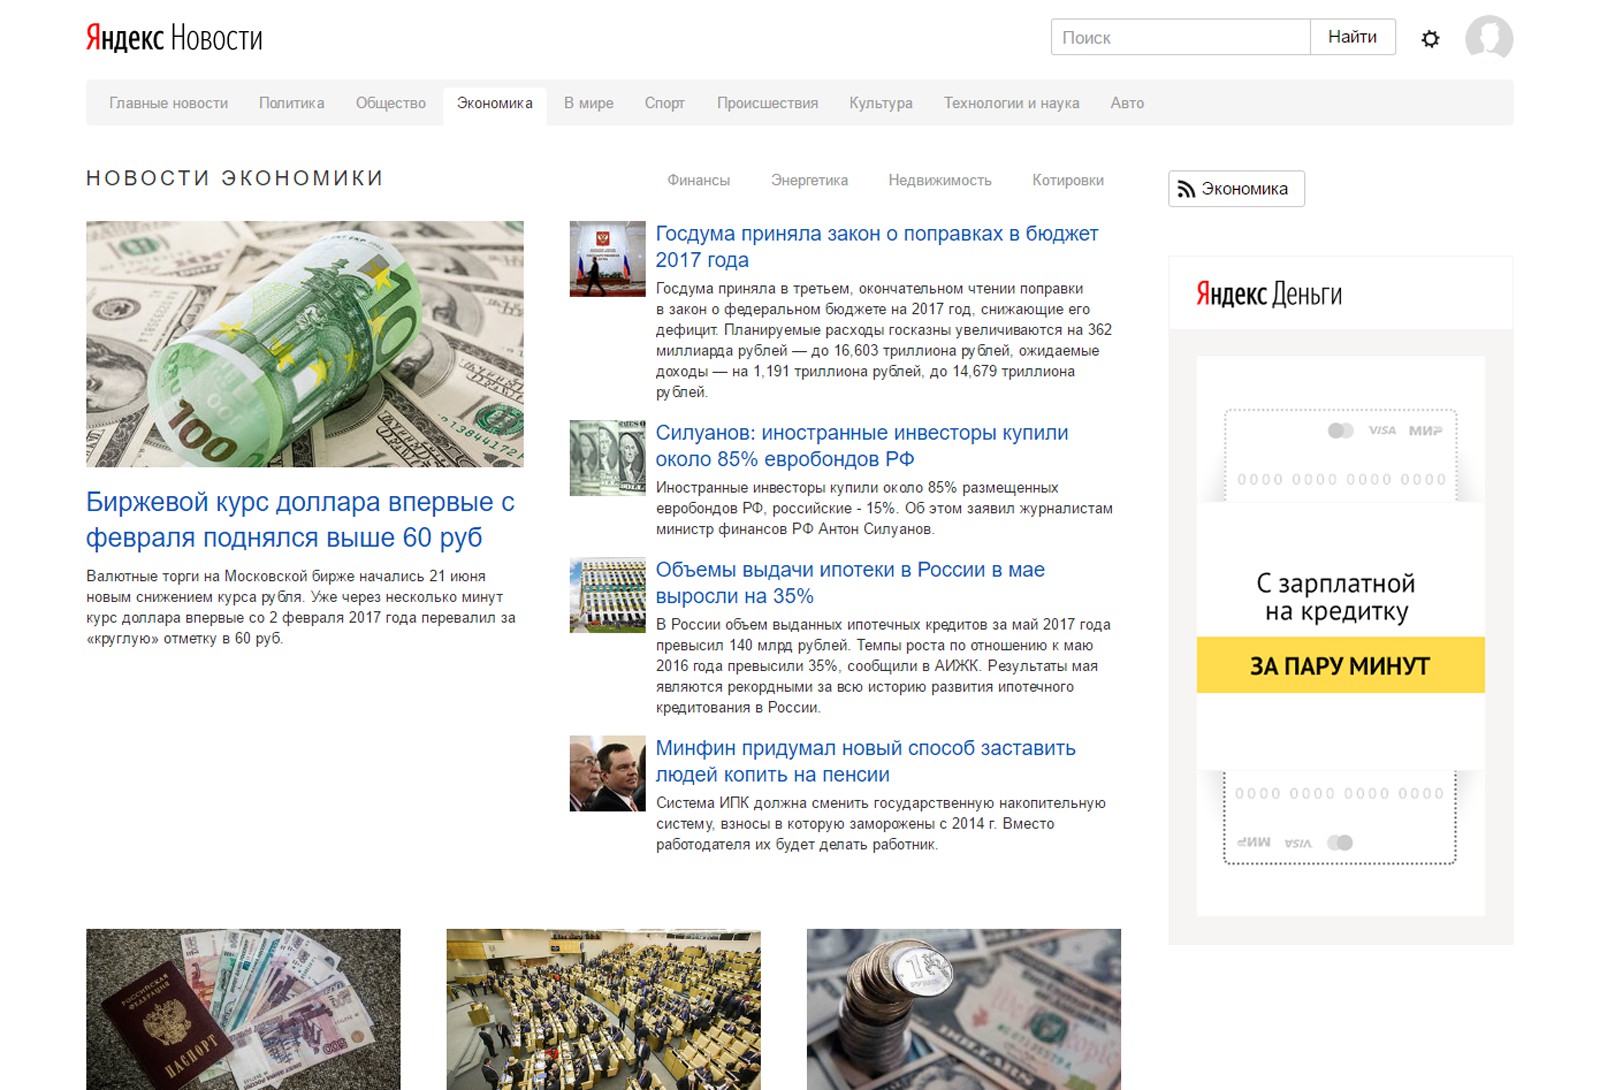Switch to the Политика tab
1600x1090 pixels.
[x=292, y=103]
